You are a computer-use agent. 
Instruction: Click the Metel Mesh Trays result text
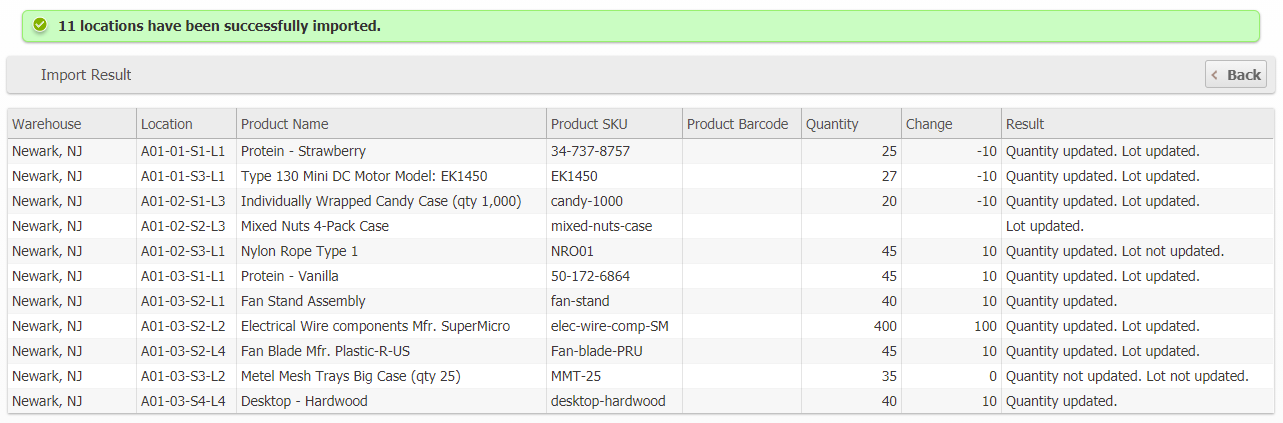coord(1127,376)
